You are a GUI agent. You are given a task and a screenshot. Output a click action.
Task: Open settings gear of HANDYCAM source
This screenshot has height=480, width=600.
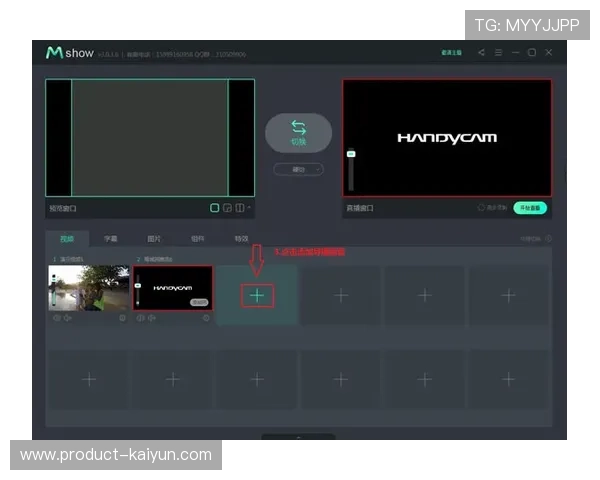[x=206, y=318]
